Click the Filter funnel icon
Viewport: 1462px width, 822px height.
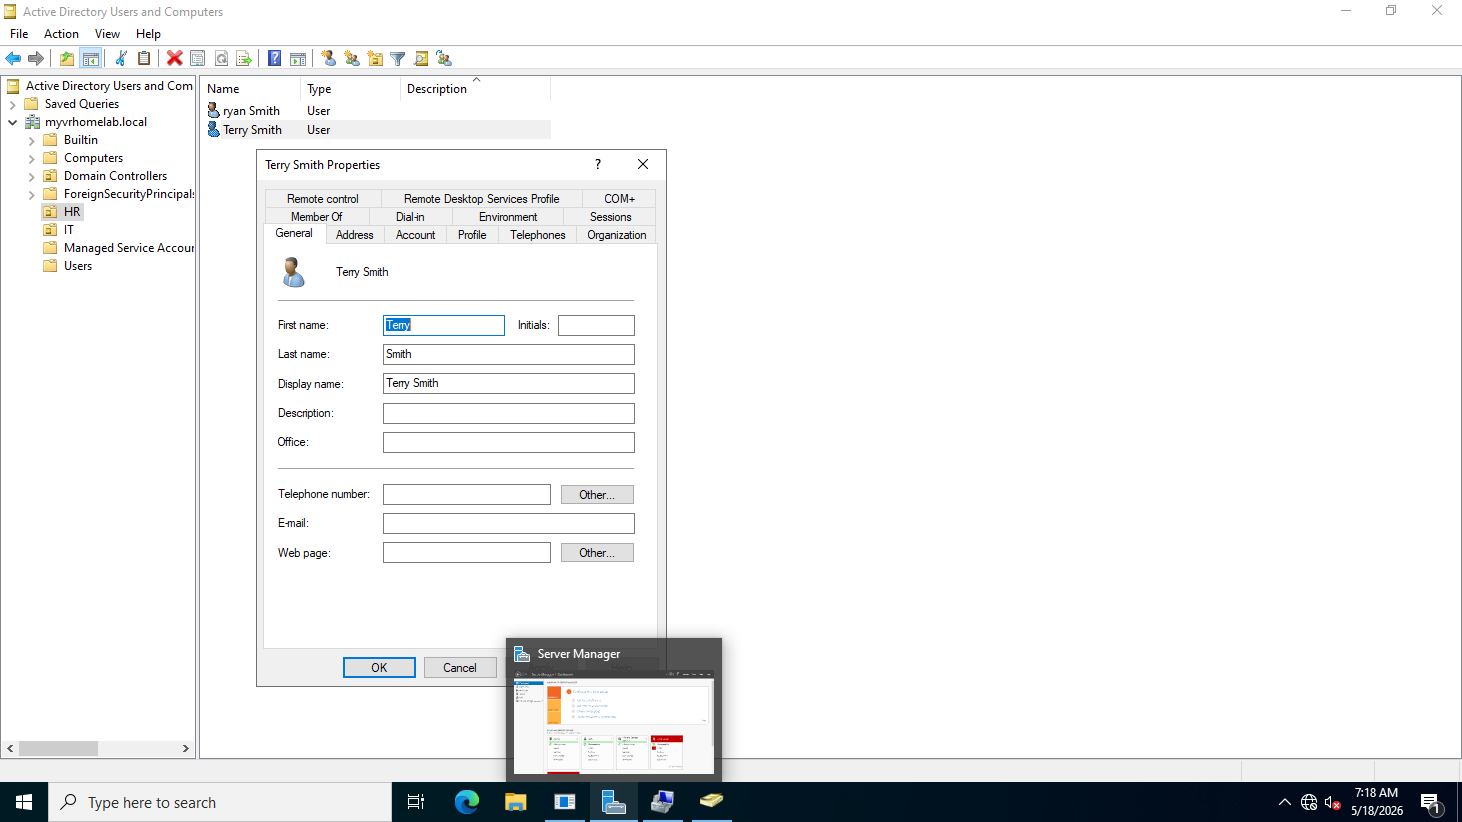click(x=398, y=59)
